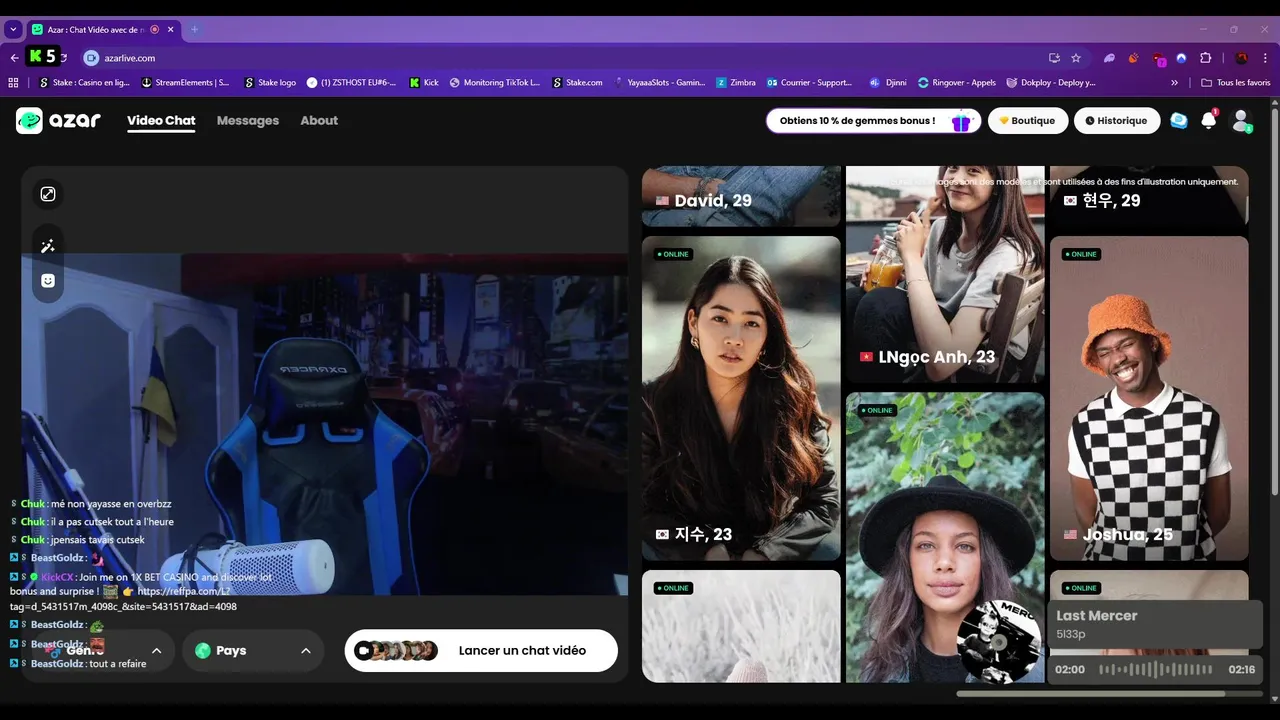
Task: Open the Extensions puzzle icon
Action: tap(1205, 58)
